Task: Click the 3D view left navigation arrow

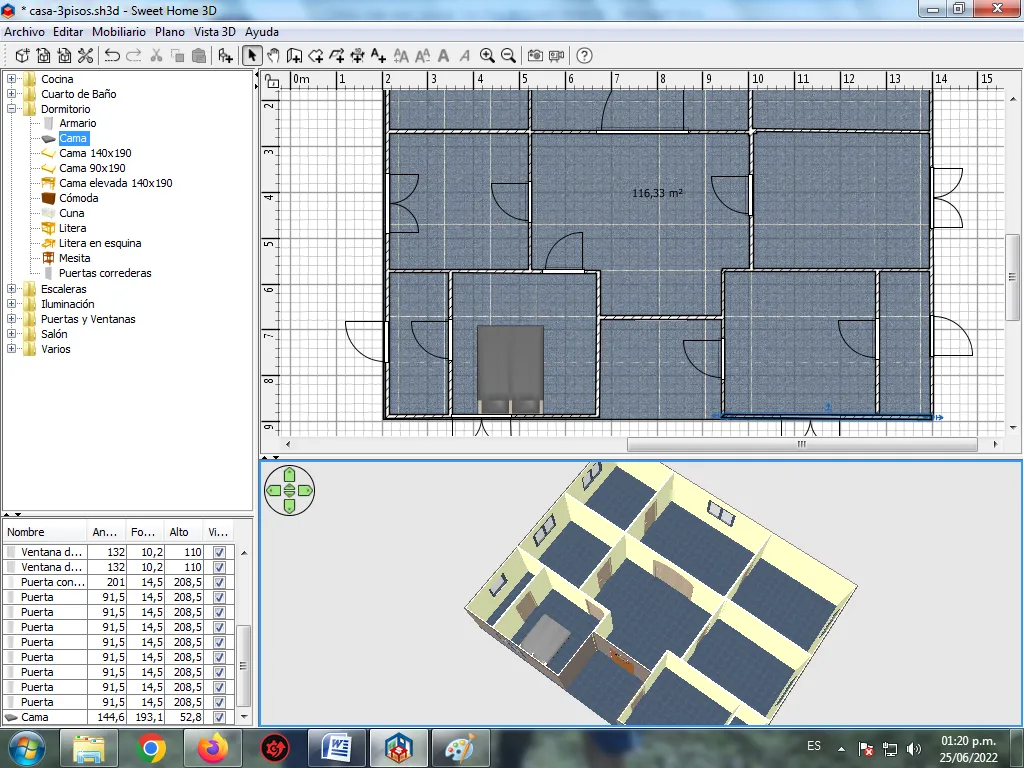Action: (274, 490)
